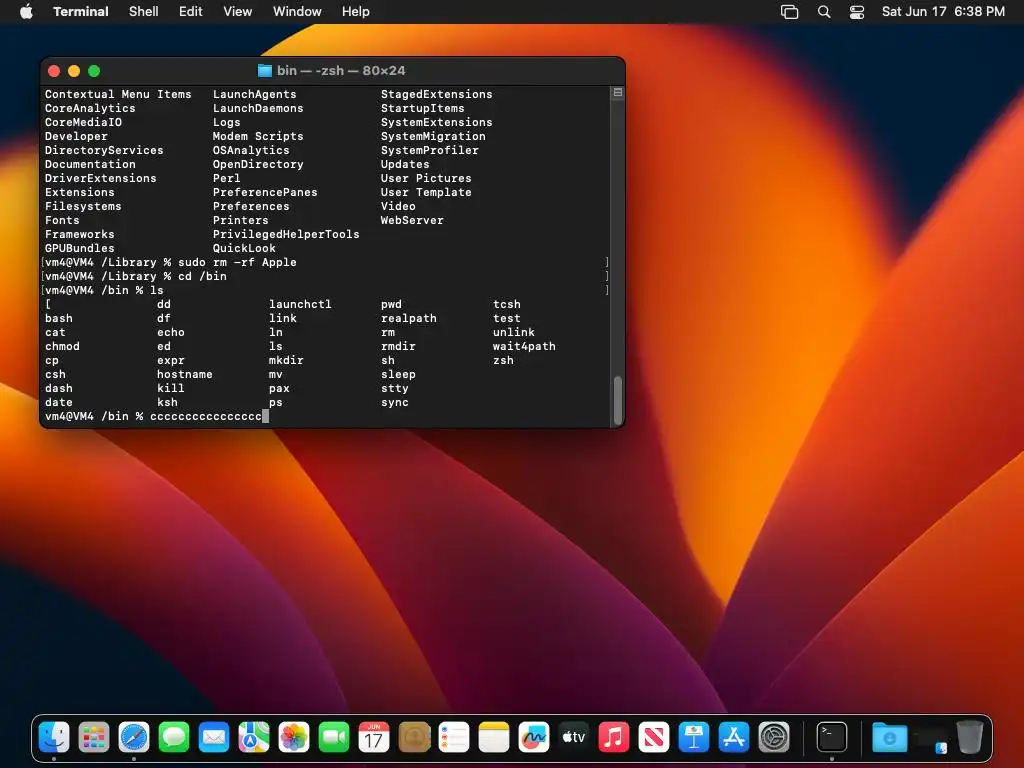Click 'wait4path' in the ls output
This screenshot has height=768, width=1024.
click(524, 346)
